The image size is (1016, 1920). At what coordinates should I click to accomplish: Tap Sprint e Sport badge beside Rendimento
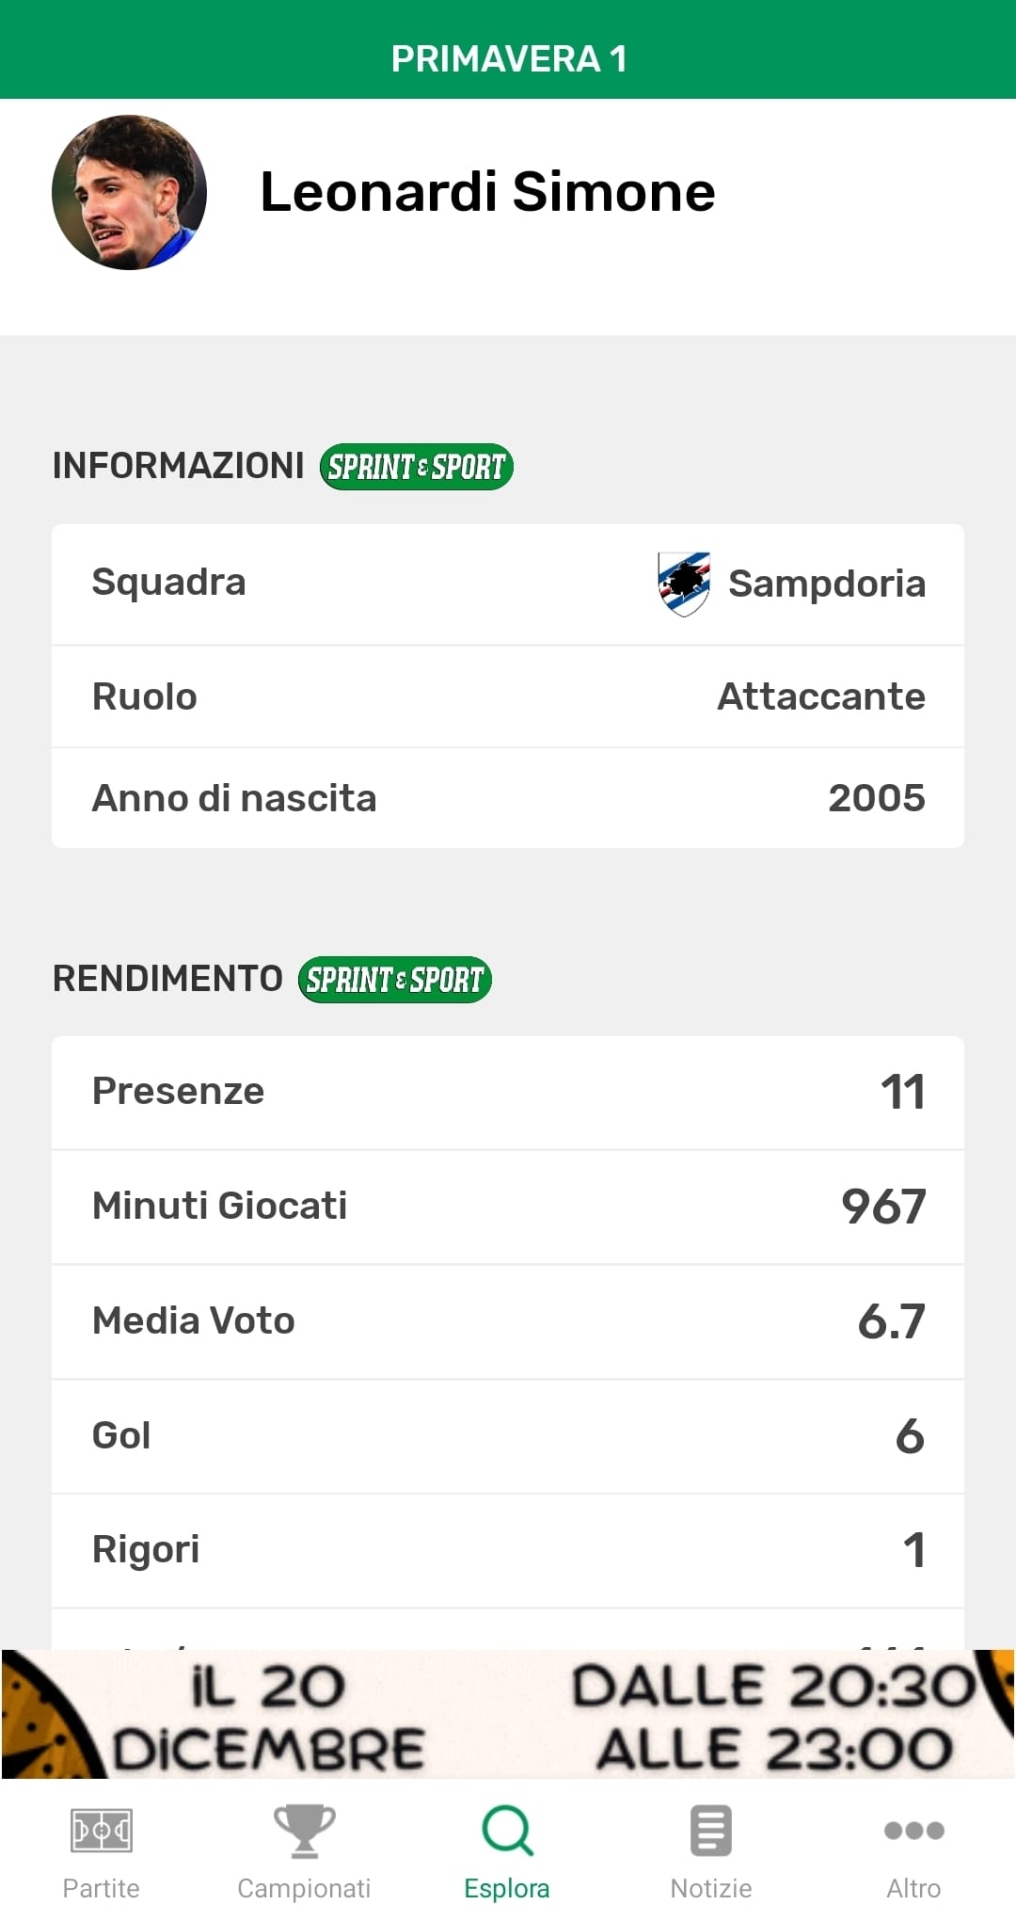pos(394,980)
